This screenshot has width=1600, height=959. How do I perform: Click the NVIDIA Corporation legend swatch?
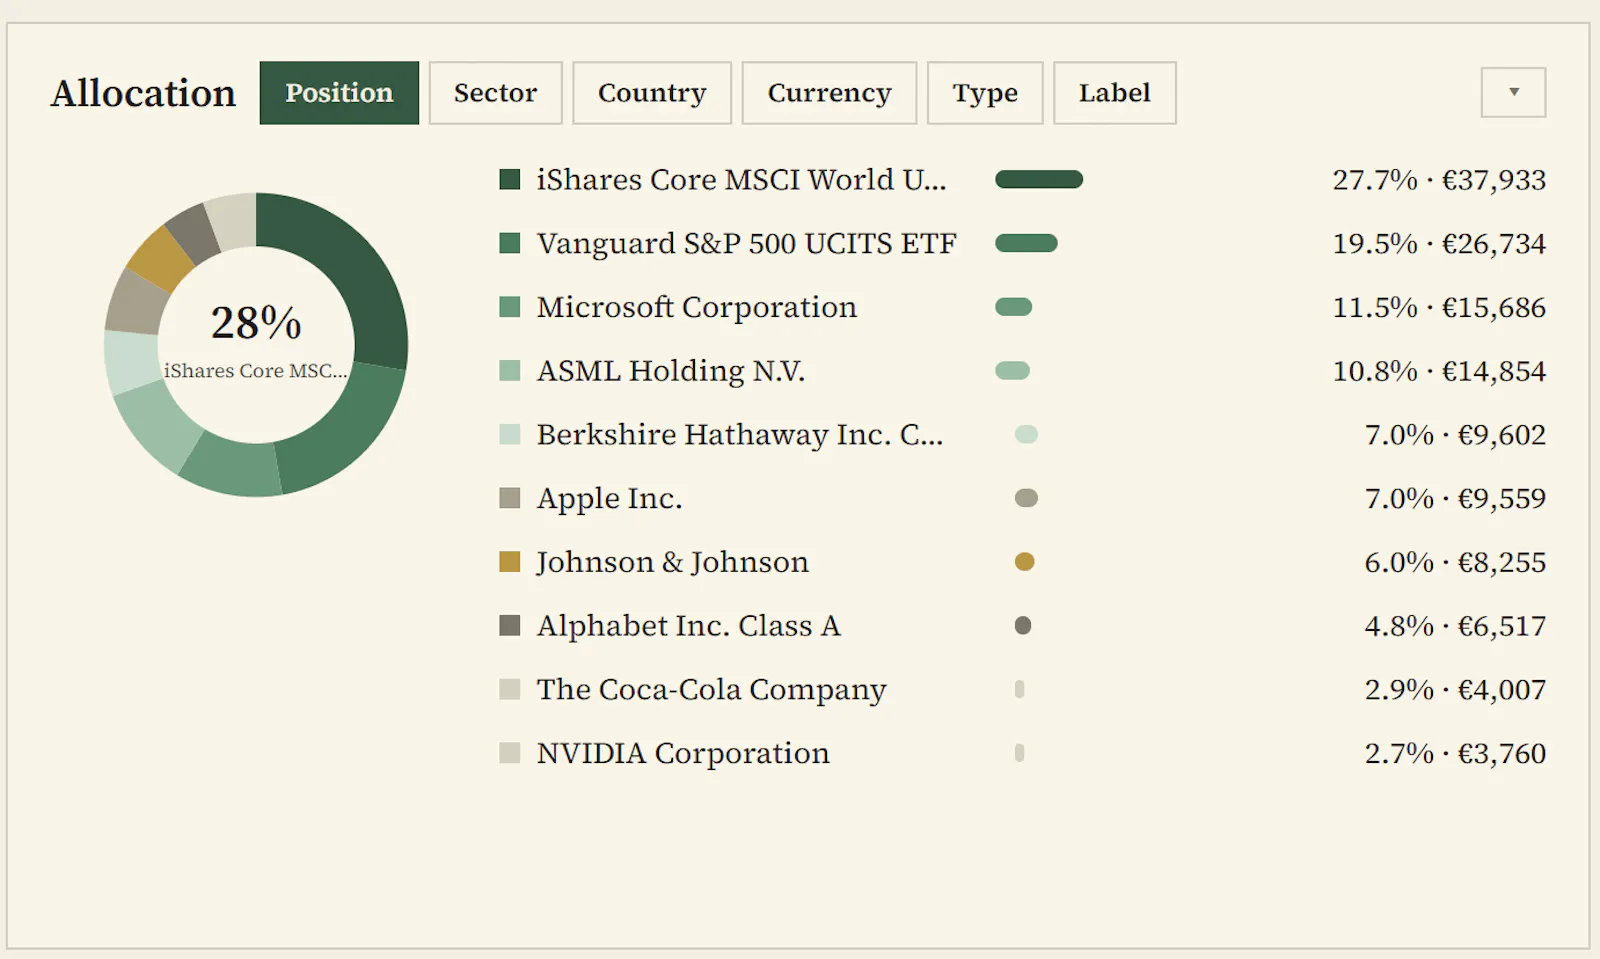click(510, 753)
